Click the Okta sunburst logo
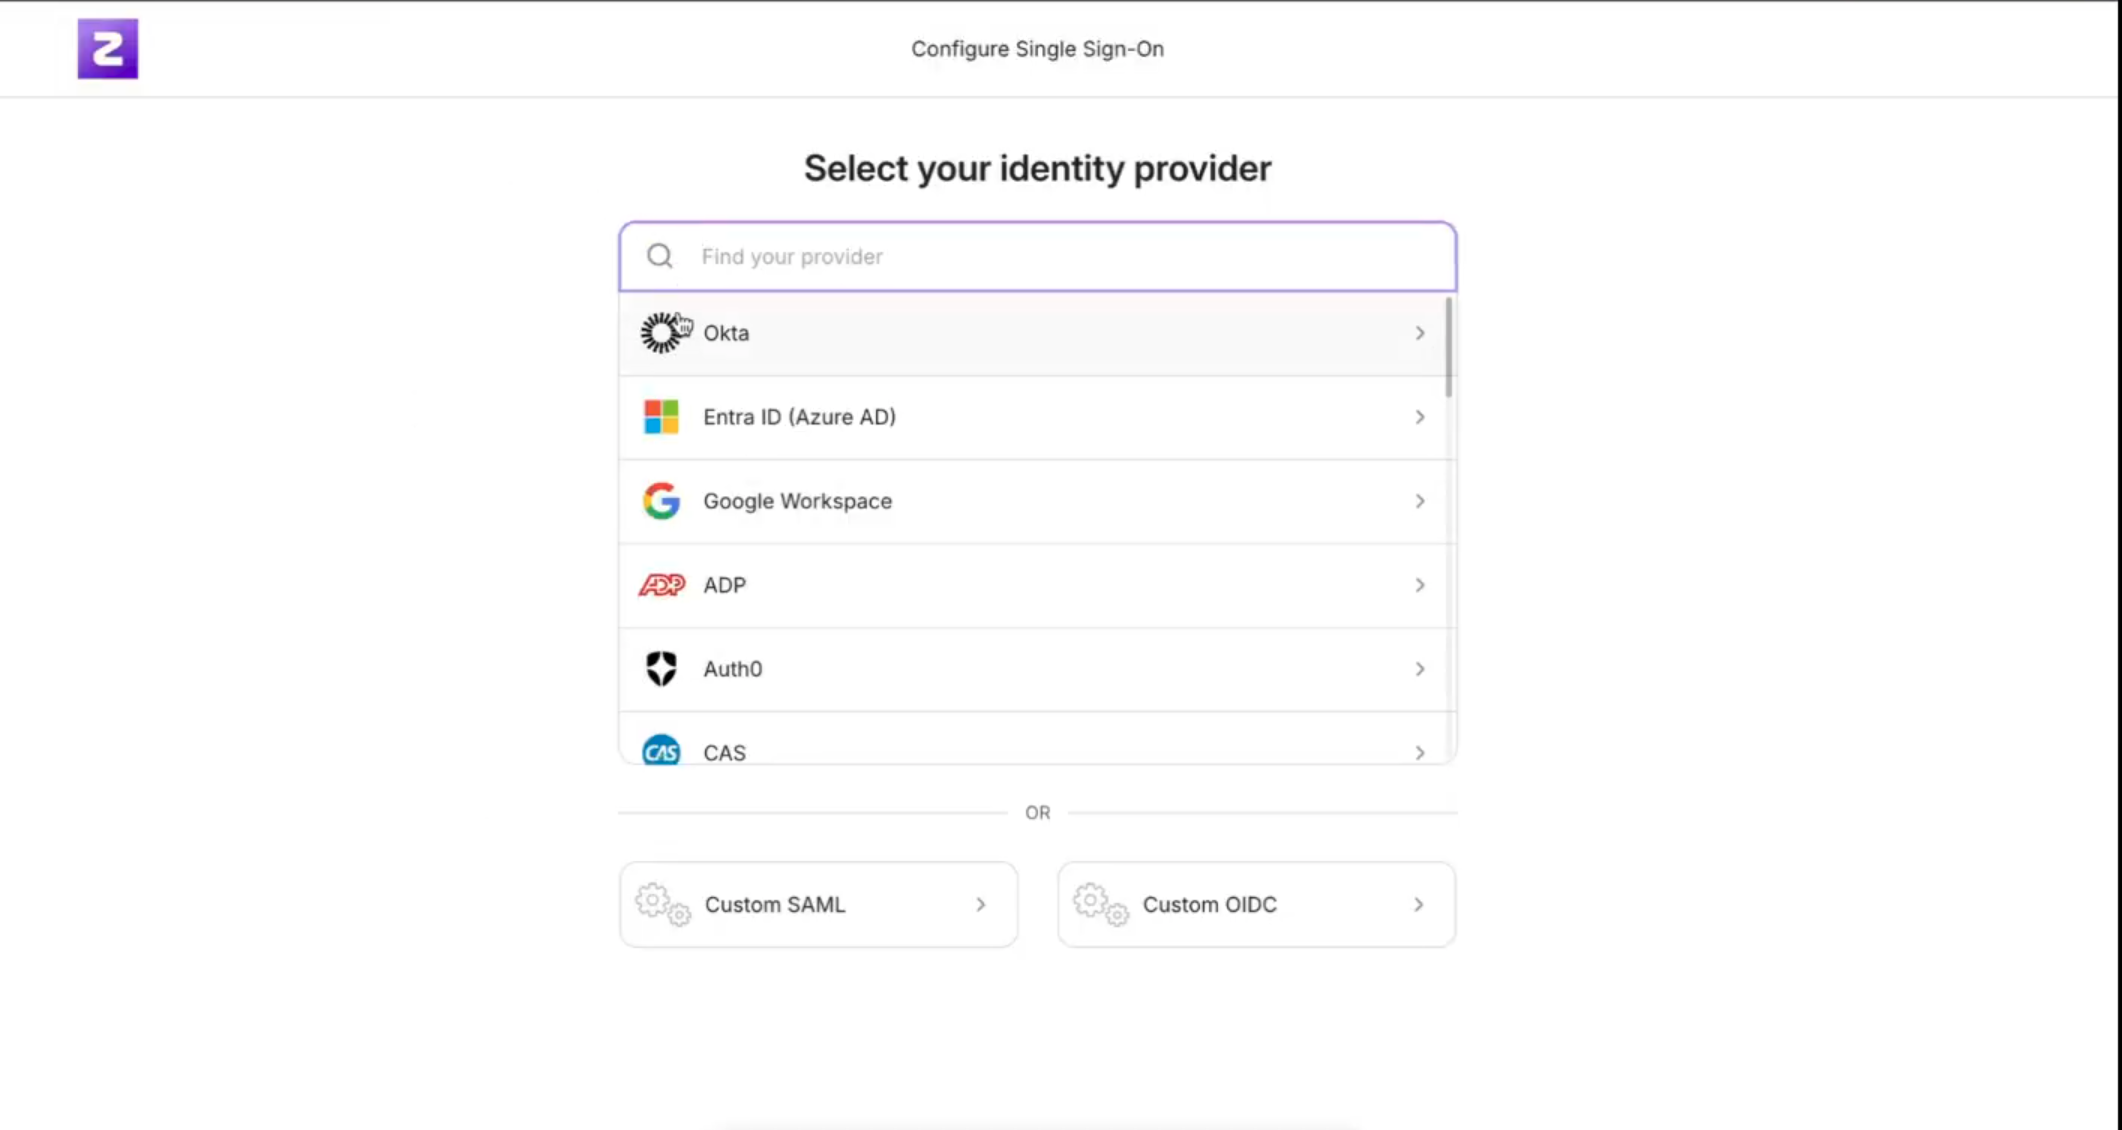2122x1130 pixels. [661, 333]
